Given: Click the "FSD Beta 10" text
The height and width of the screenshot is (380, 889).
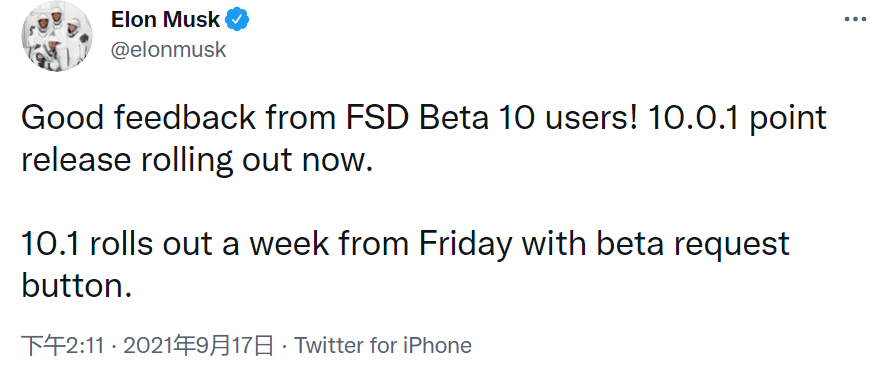Looking at the screenshot, I should tap(439, 118).
